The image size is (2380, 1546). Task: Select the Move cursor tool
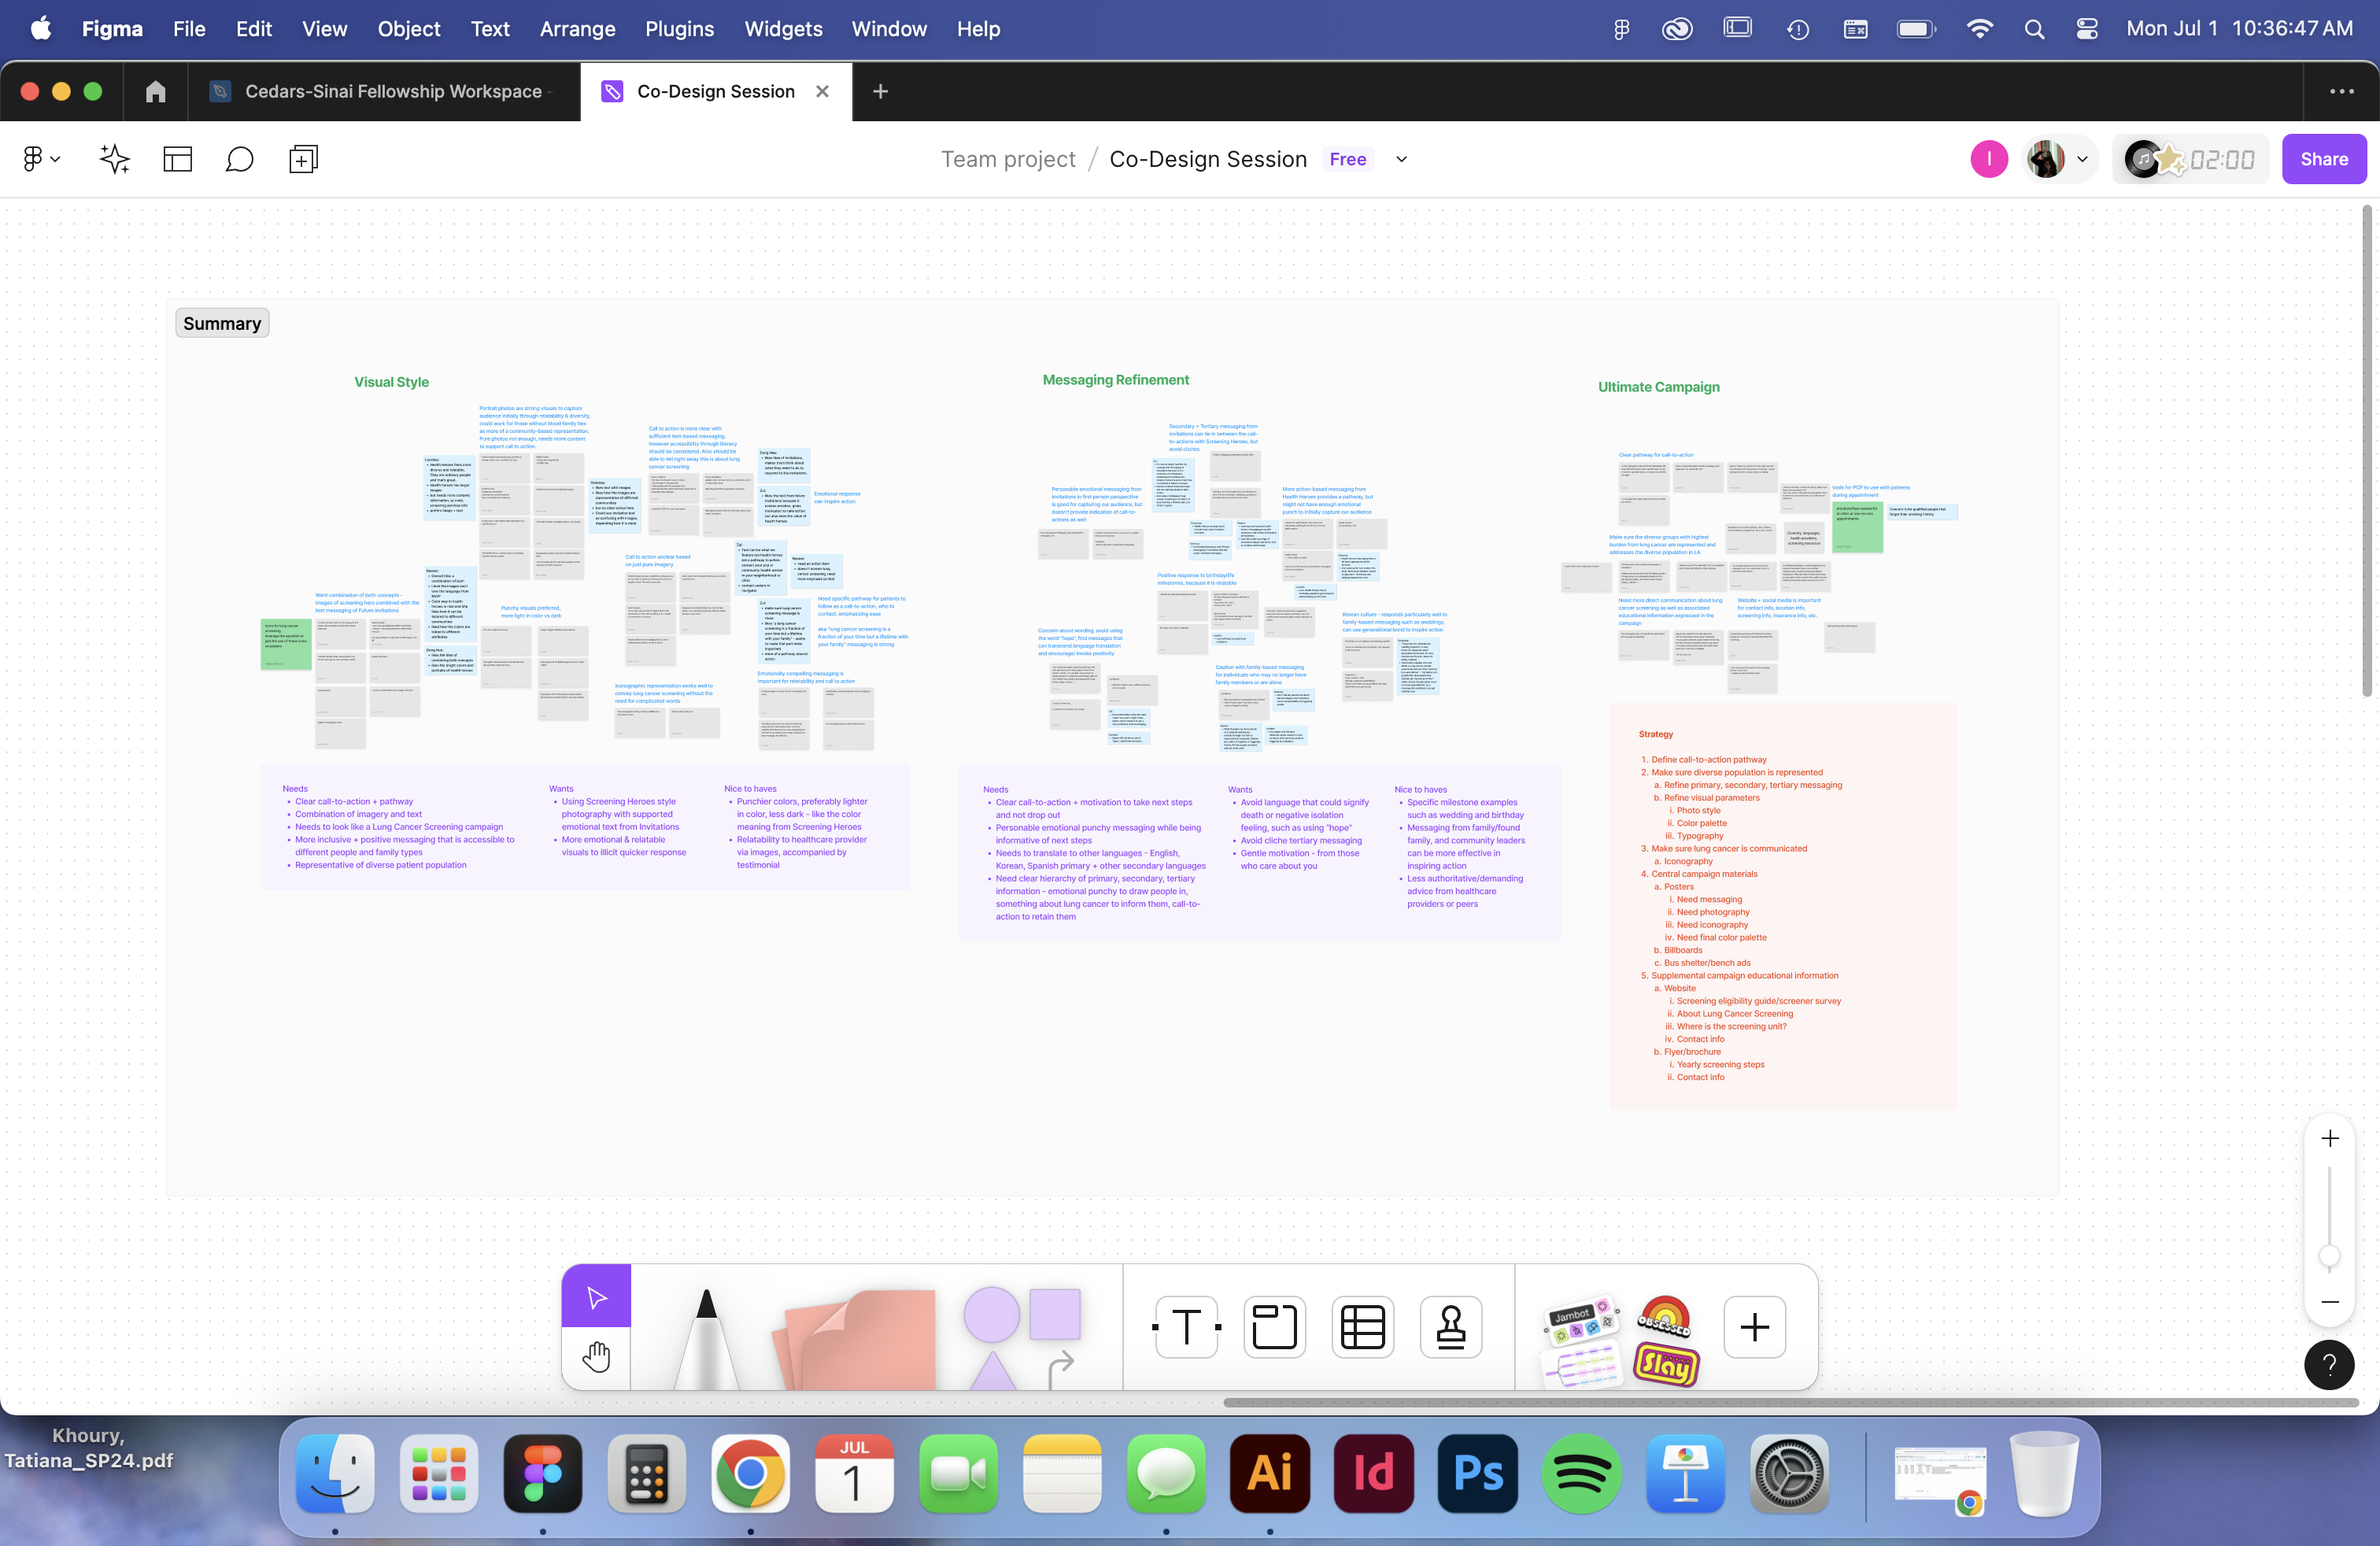pyautogui.click(x=596, y=1297)
